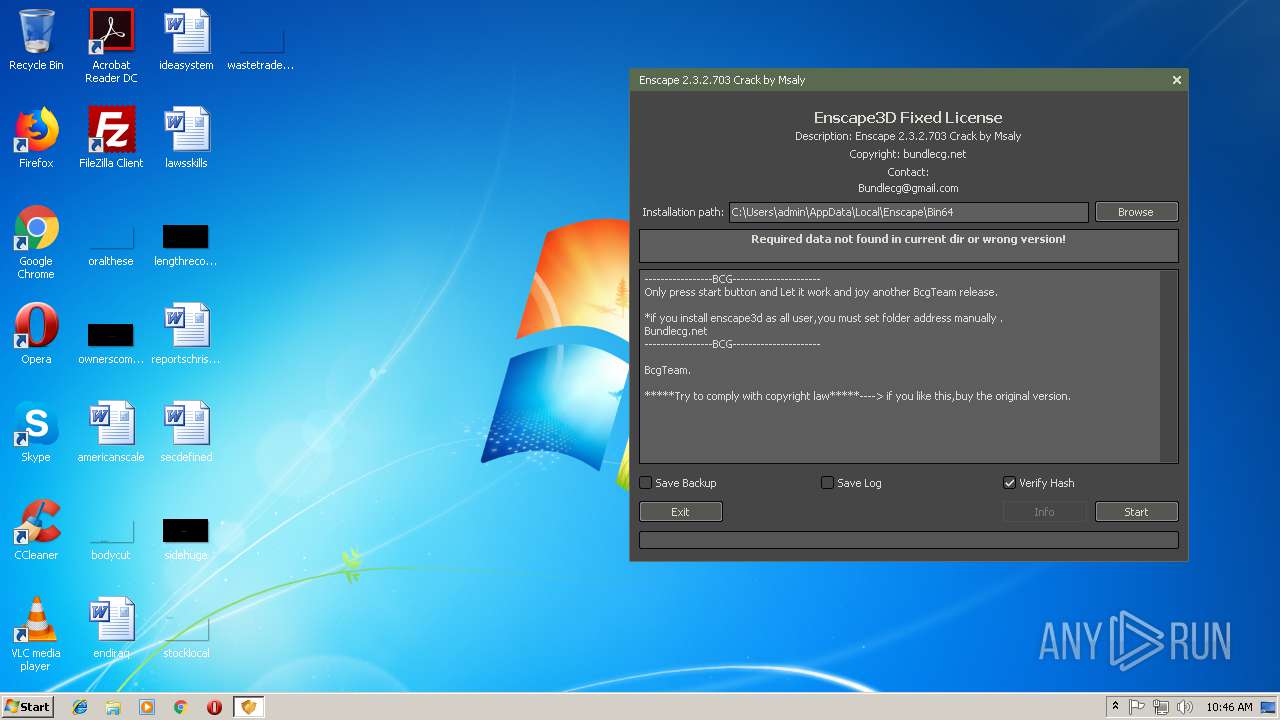
Task: Open Chrome from the taskbar
Action: click(x=180, y=707)
